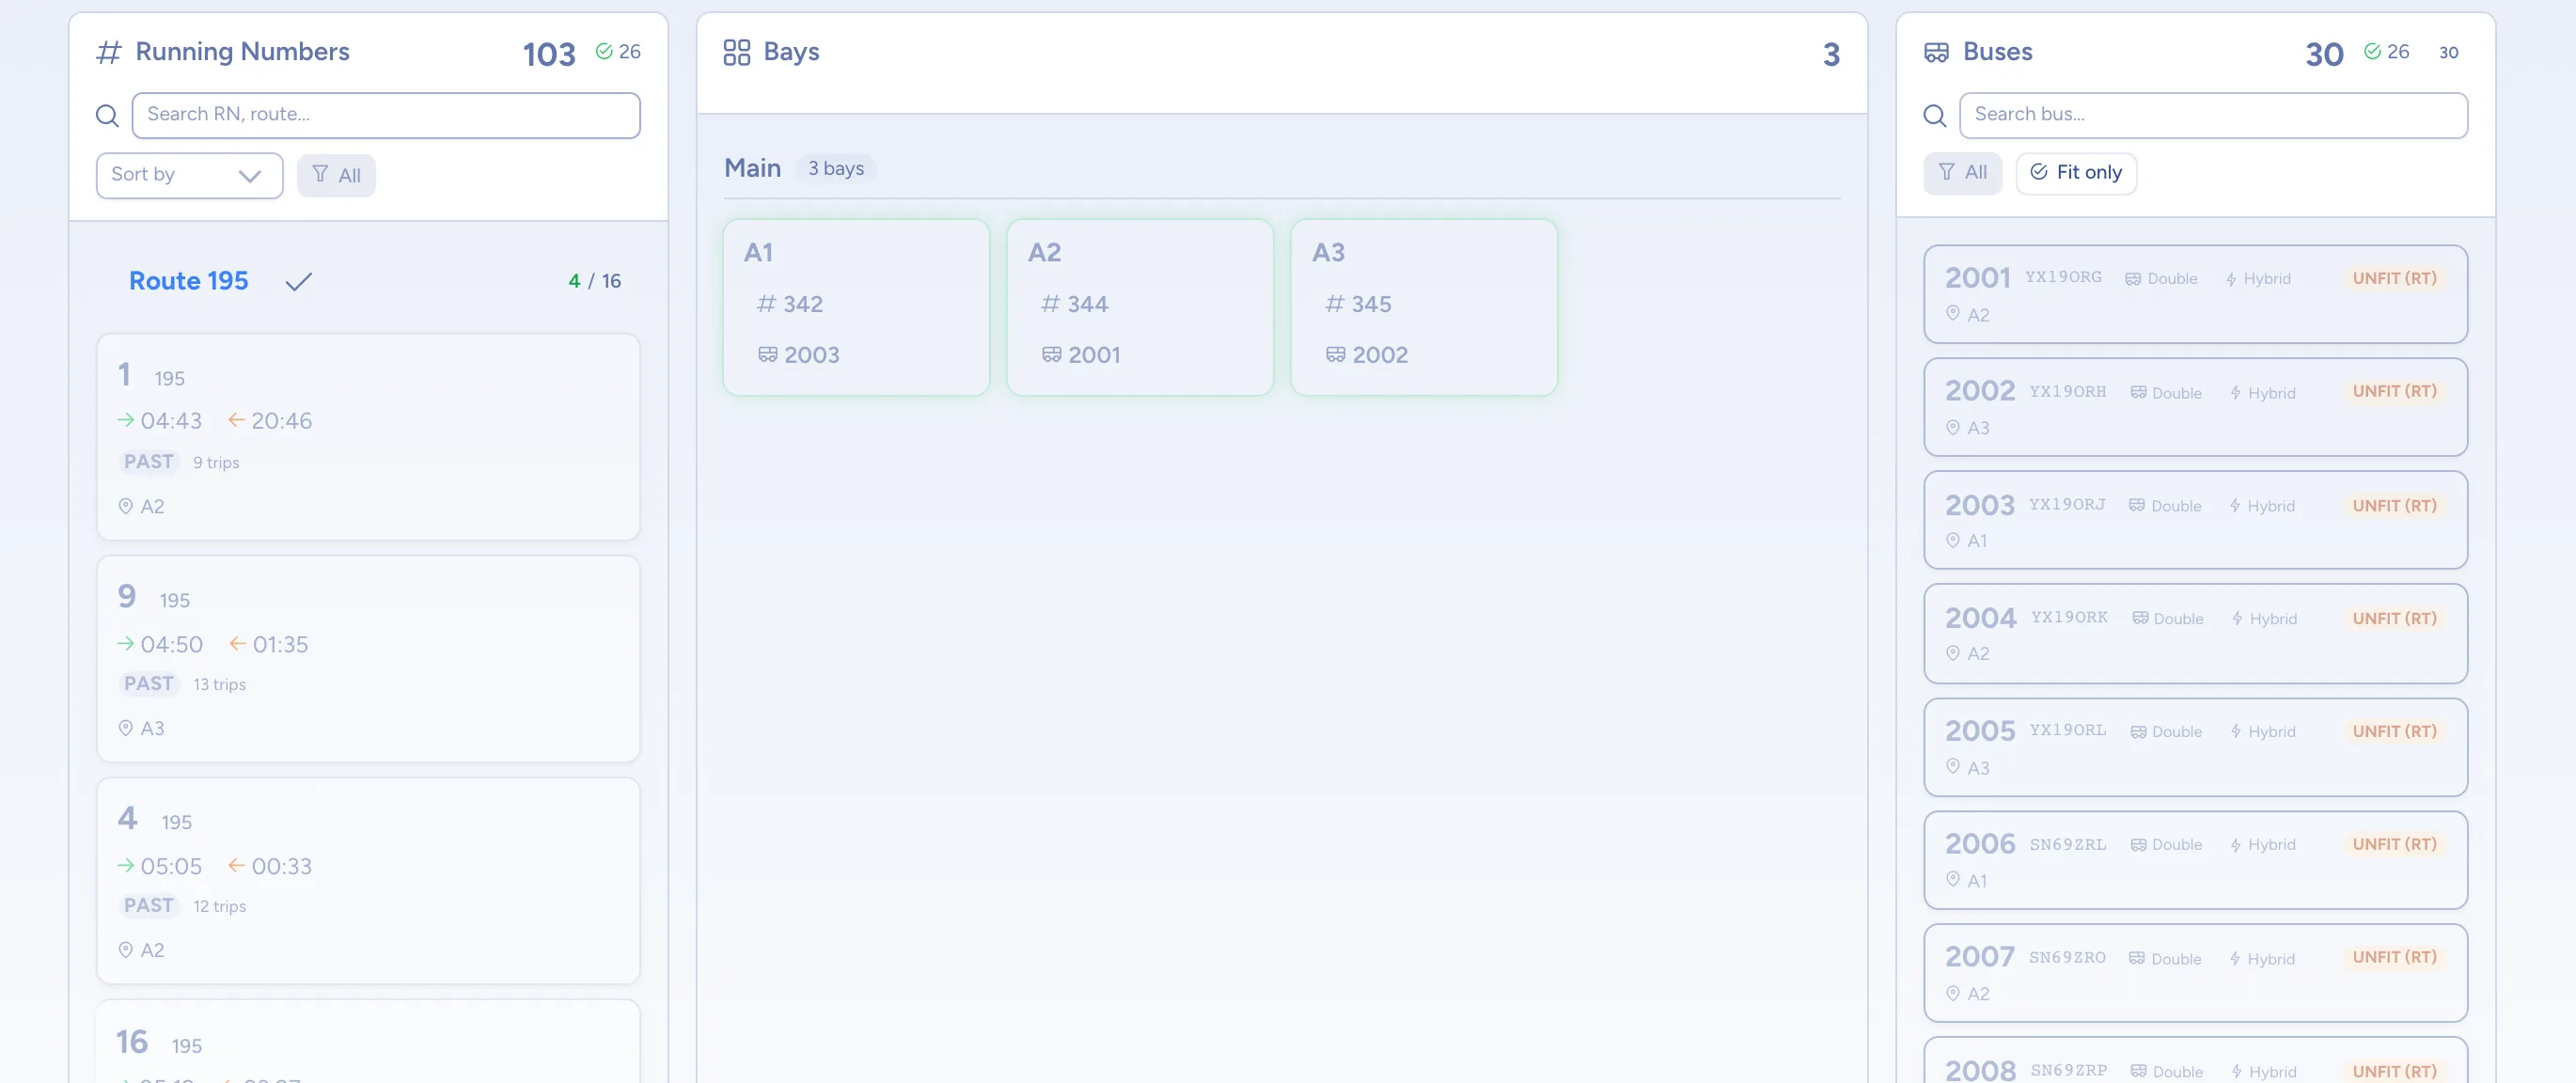This screenshot has width=2576, height=1083.
Task: Click the Buses panel bus icon
Action: (x=1936, y=52)
